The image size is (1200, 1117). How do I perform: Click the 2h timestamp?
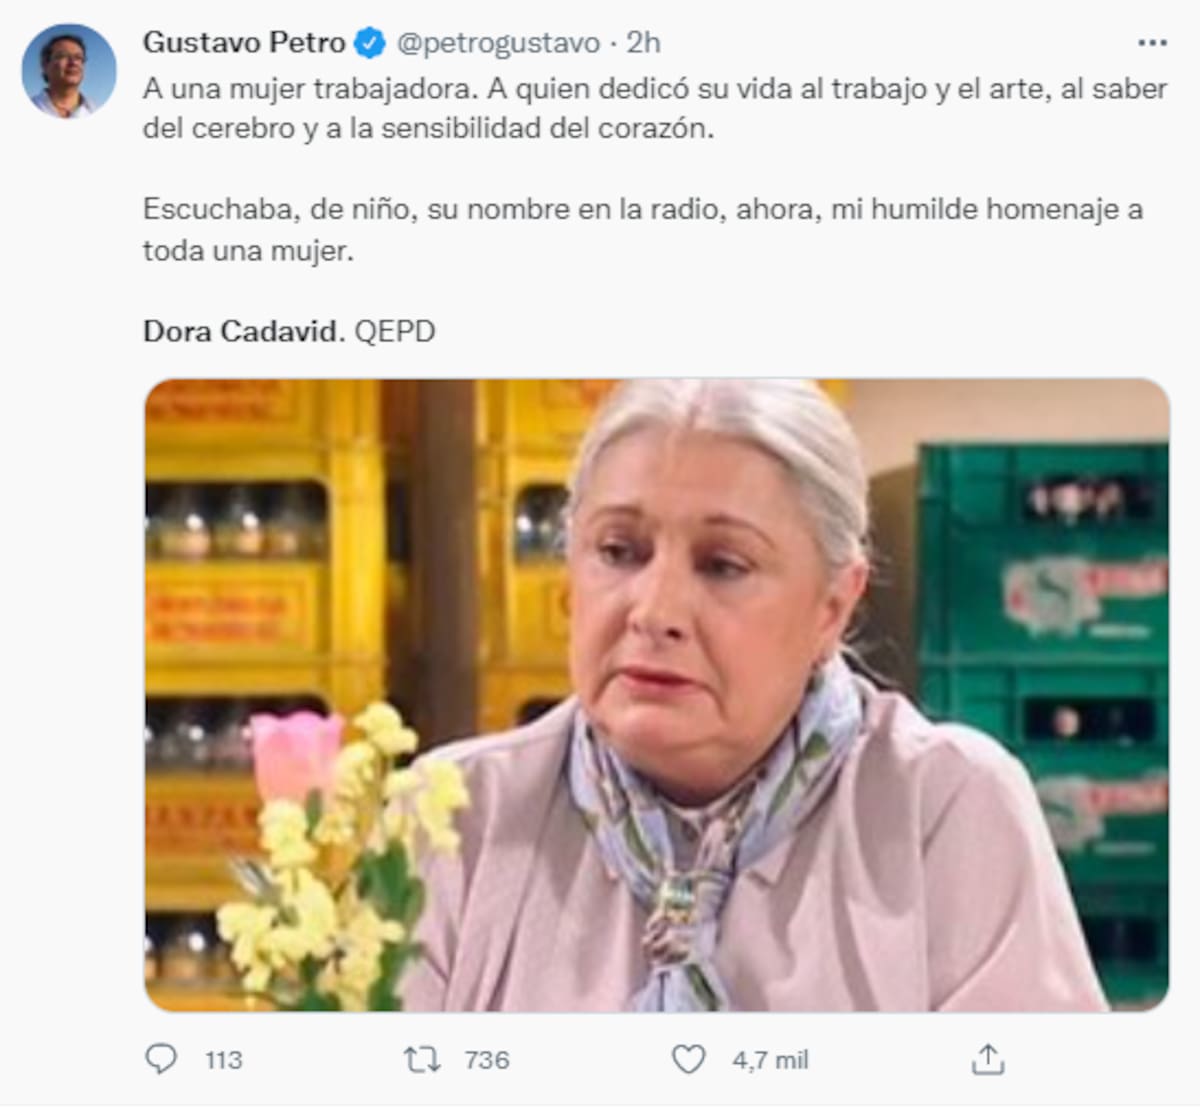click(643, 43)
